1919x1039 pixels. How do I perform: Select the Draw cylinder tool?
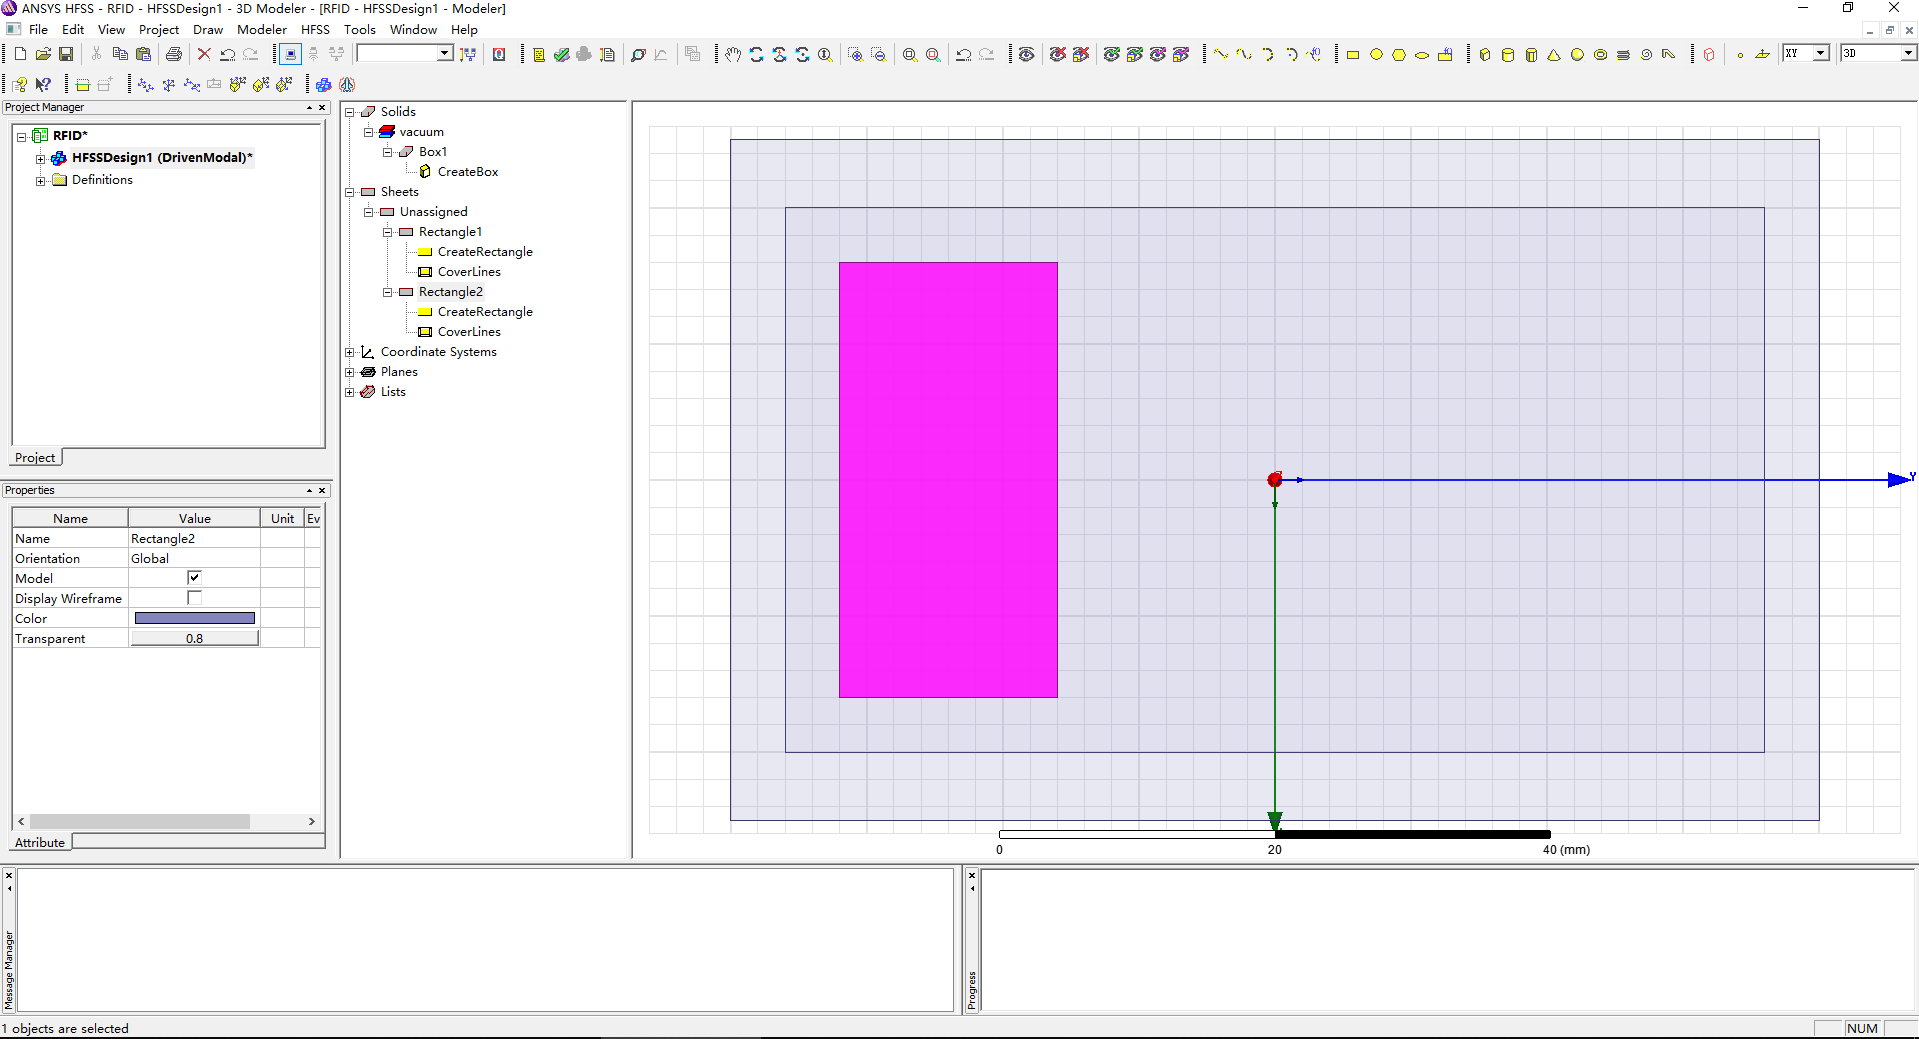coord(1508,55)
